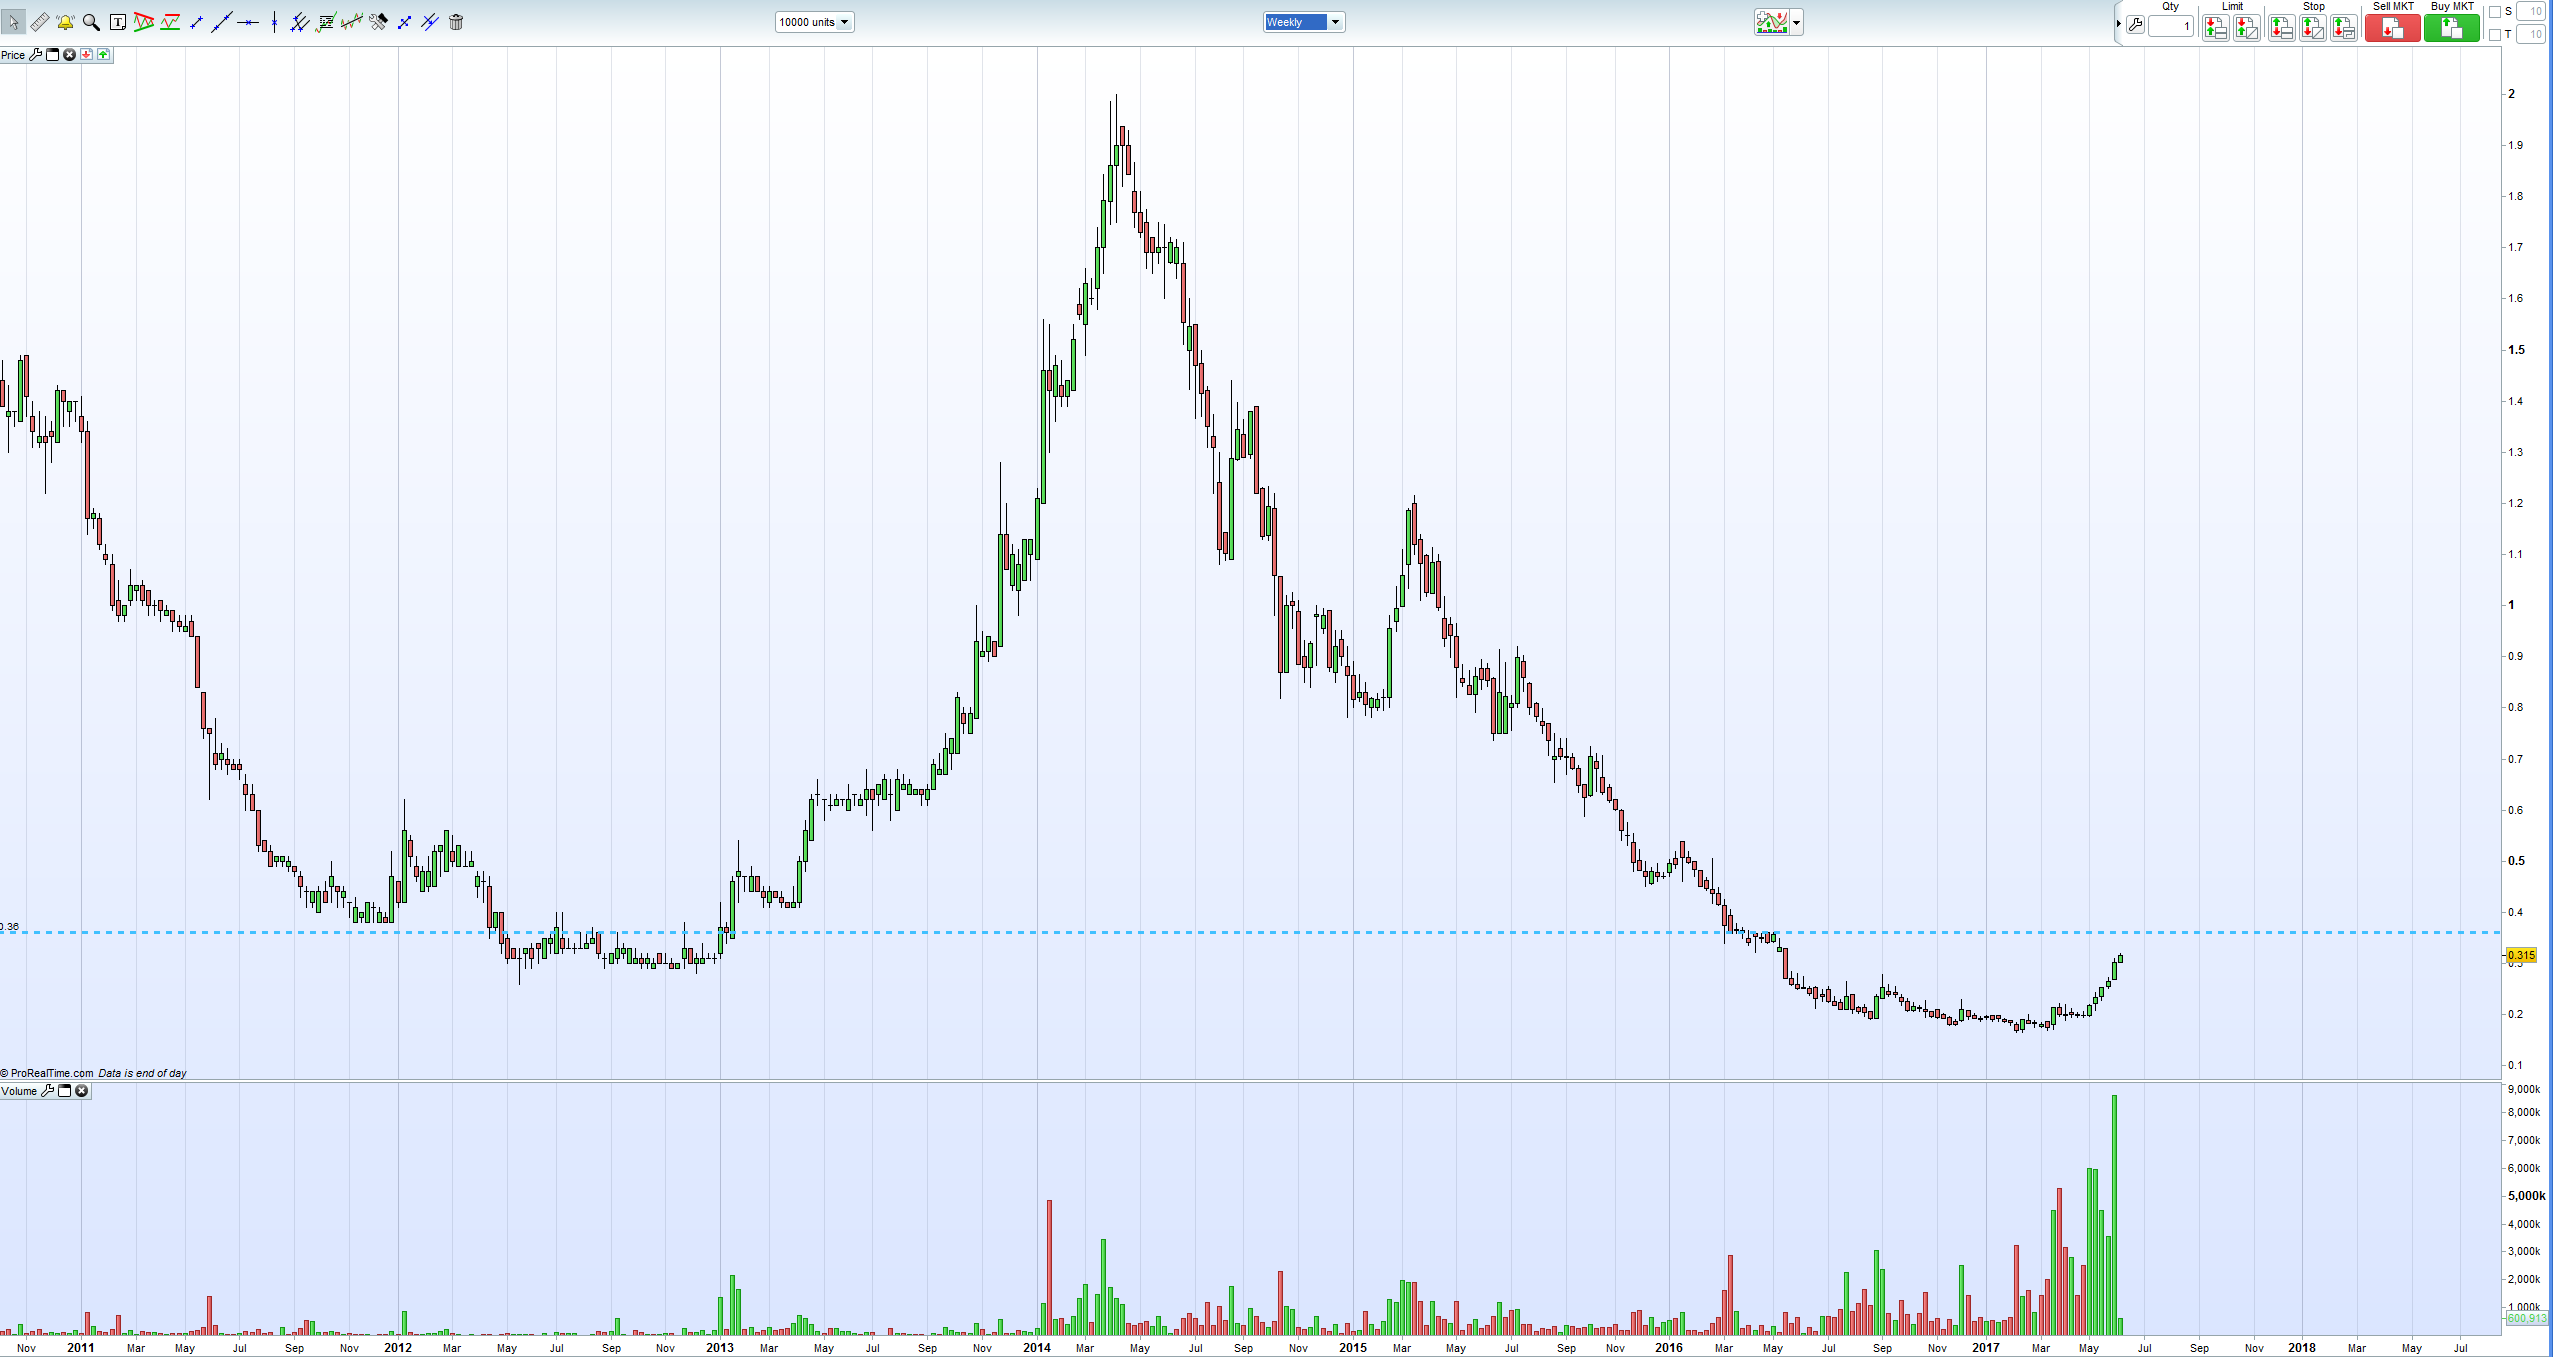Select the text annotation tool

(x=117, y=22)
